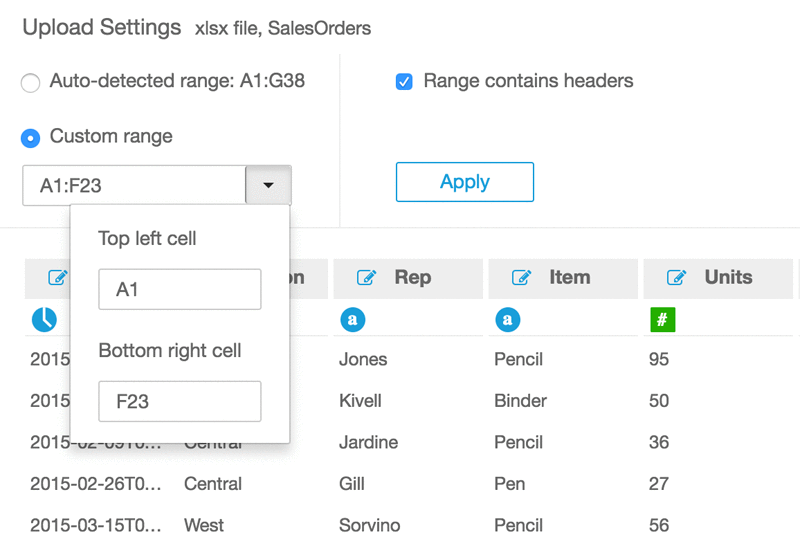The width and height of the screenshot is (800, 550).
Task: Select Auto-detected range radio button
Action: pyautogui.click(x=31, y=83)
